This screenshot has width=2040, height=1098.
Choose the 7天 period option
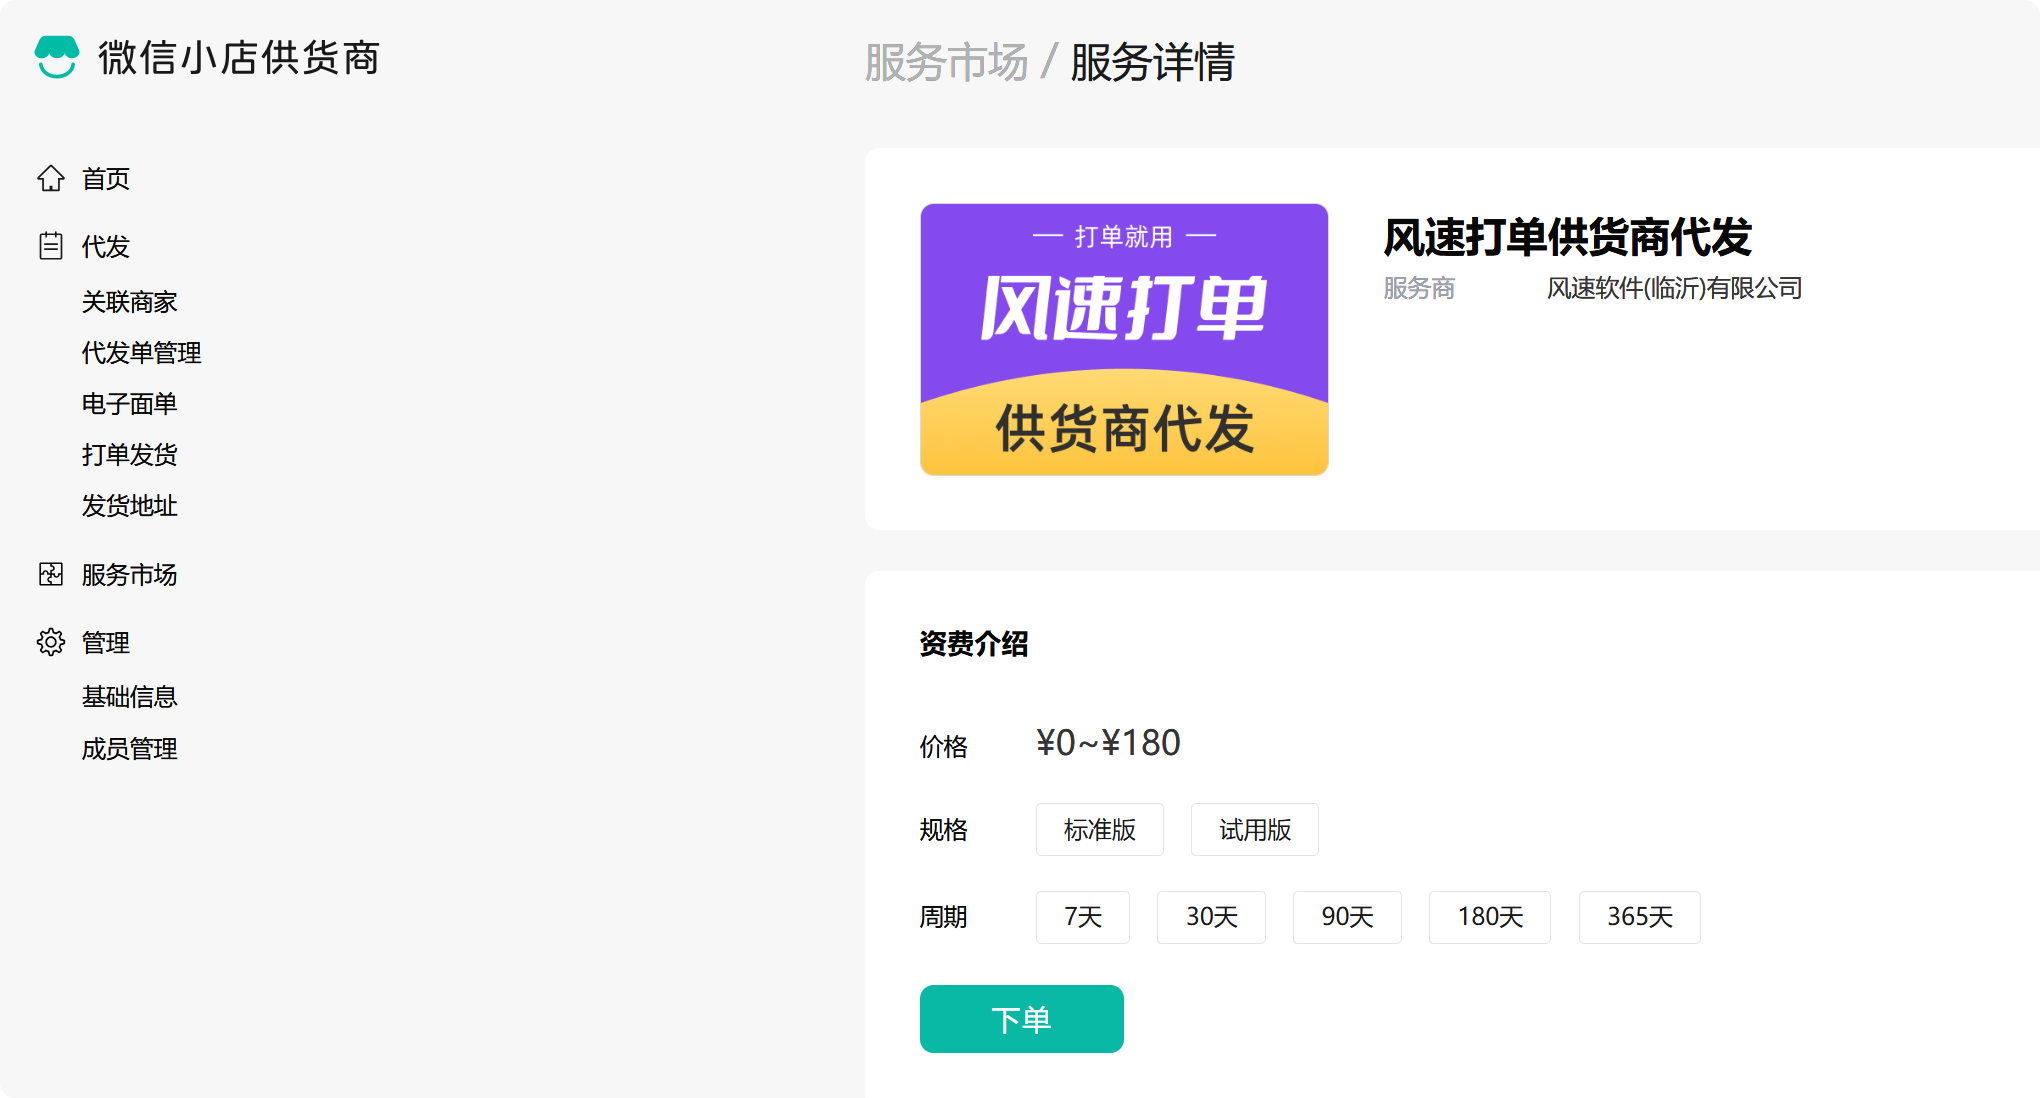pos(1082,917)
